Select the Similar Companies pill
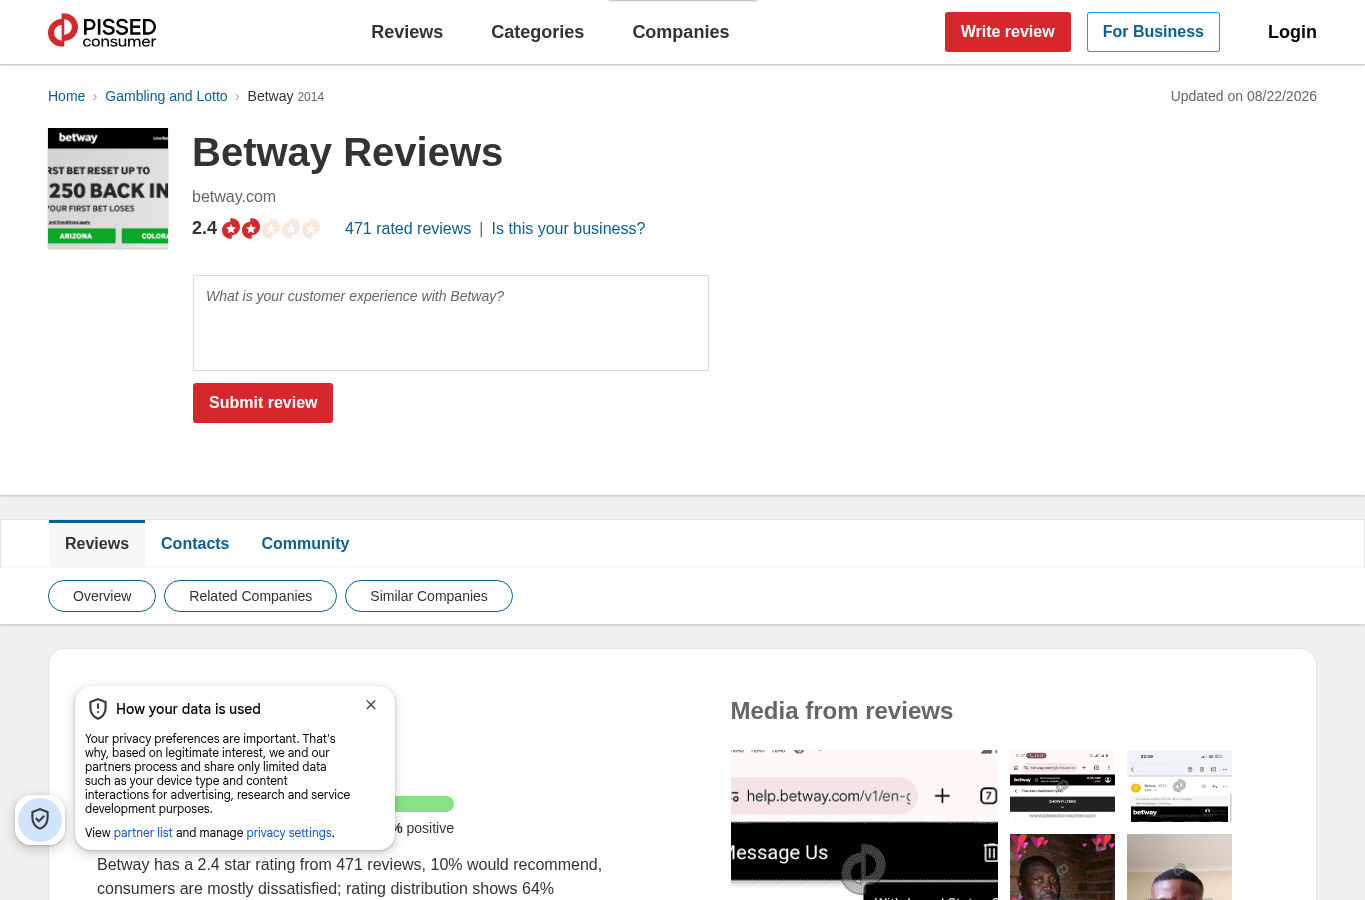Image resolution: width=1365 pixels, height=900 pixels. (x=429, y=596)
